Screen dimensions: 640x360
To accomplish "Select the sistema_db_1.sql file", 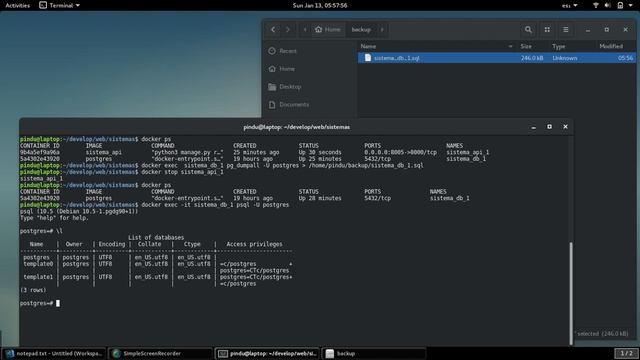I will pyautogui.click(x=496, y=58).
